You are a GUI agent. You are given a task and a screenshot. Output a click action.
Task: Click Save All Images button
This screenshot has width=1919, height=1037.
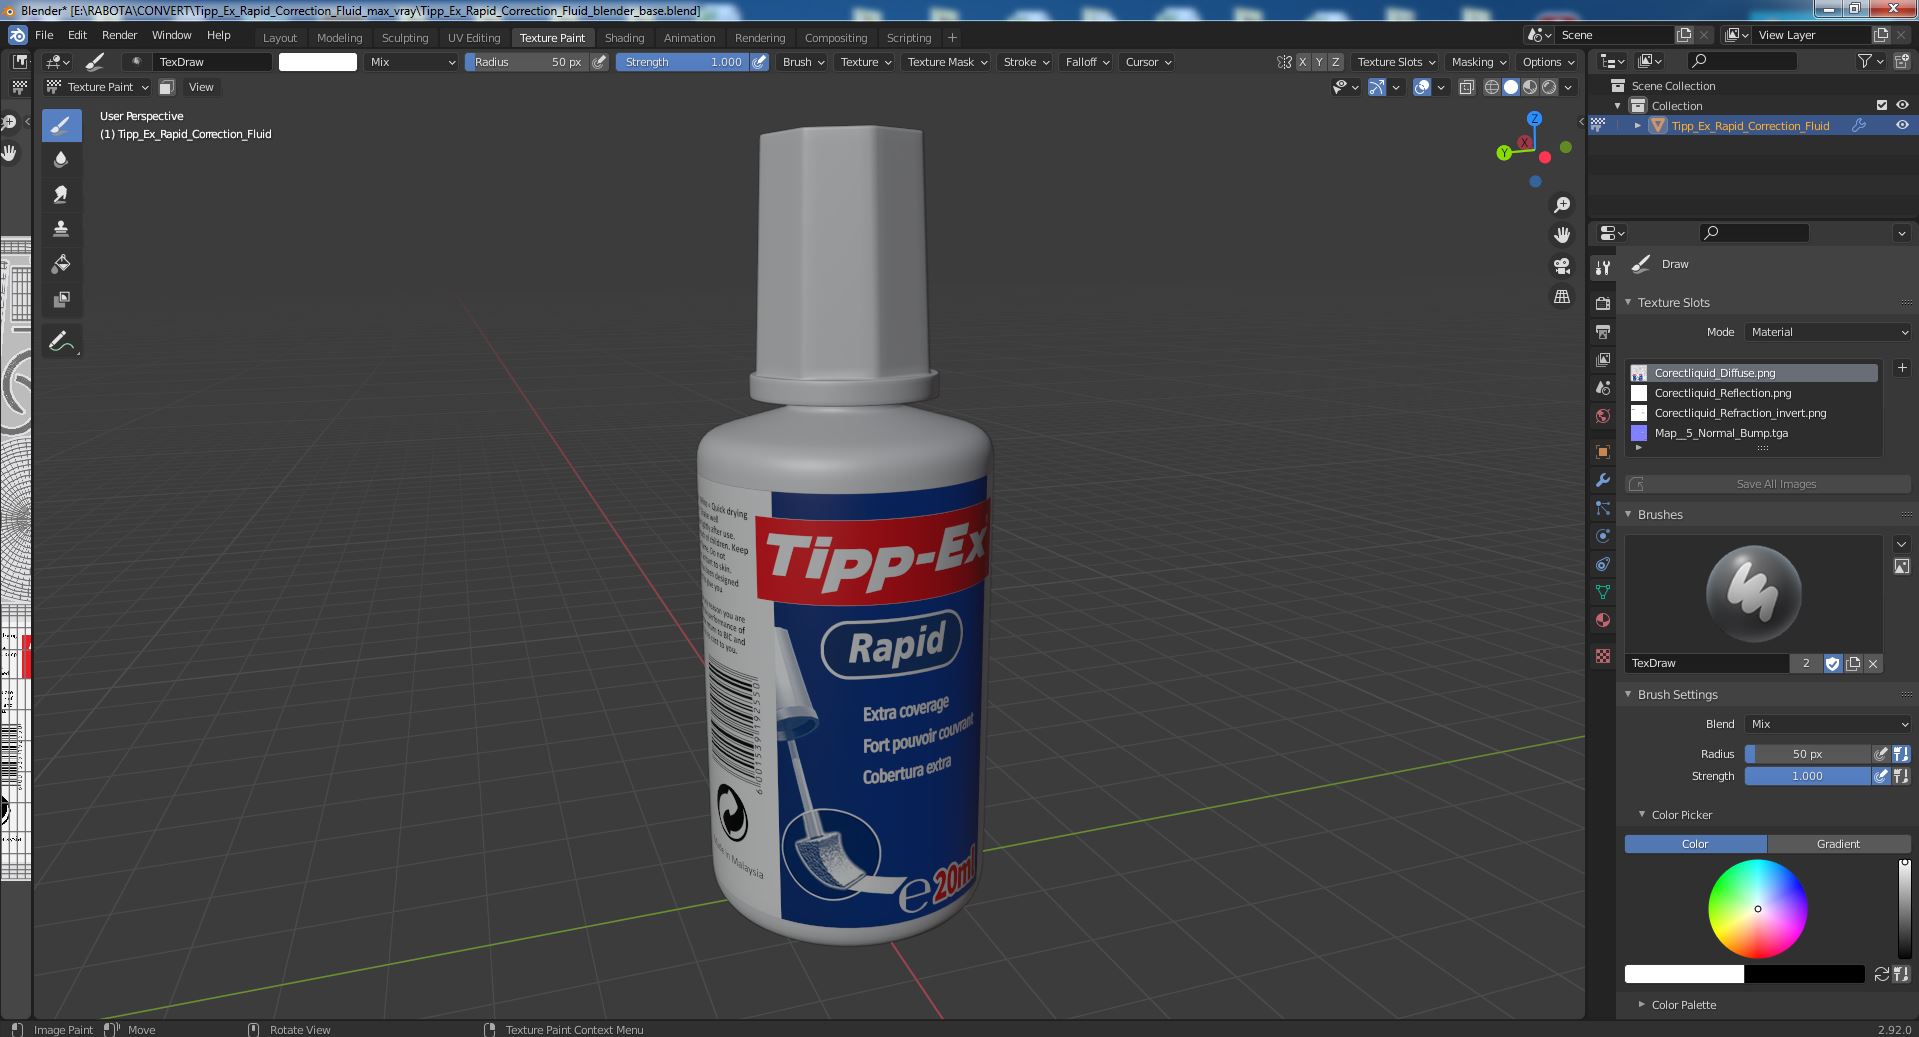(x=1767, y=484)
